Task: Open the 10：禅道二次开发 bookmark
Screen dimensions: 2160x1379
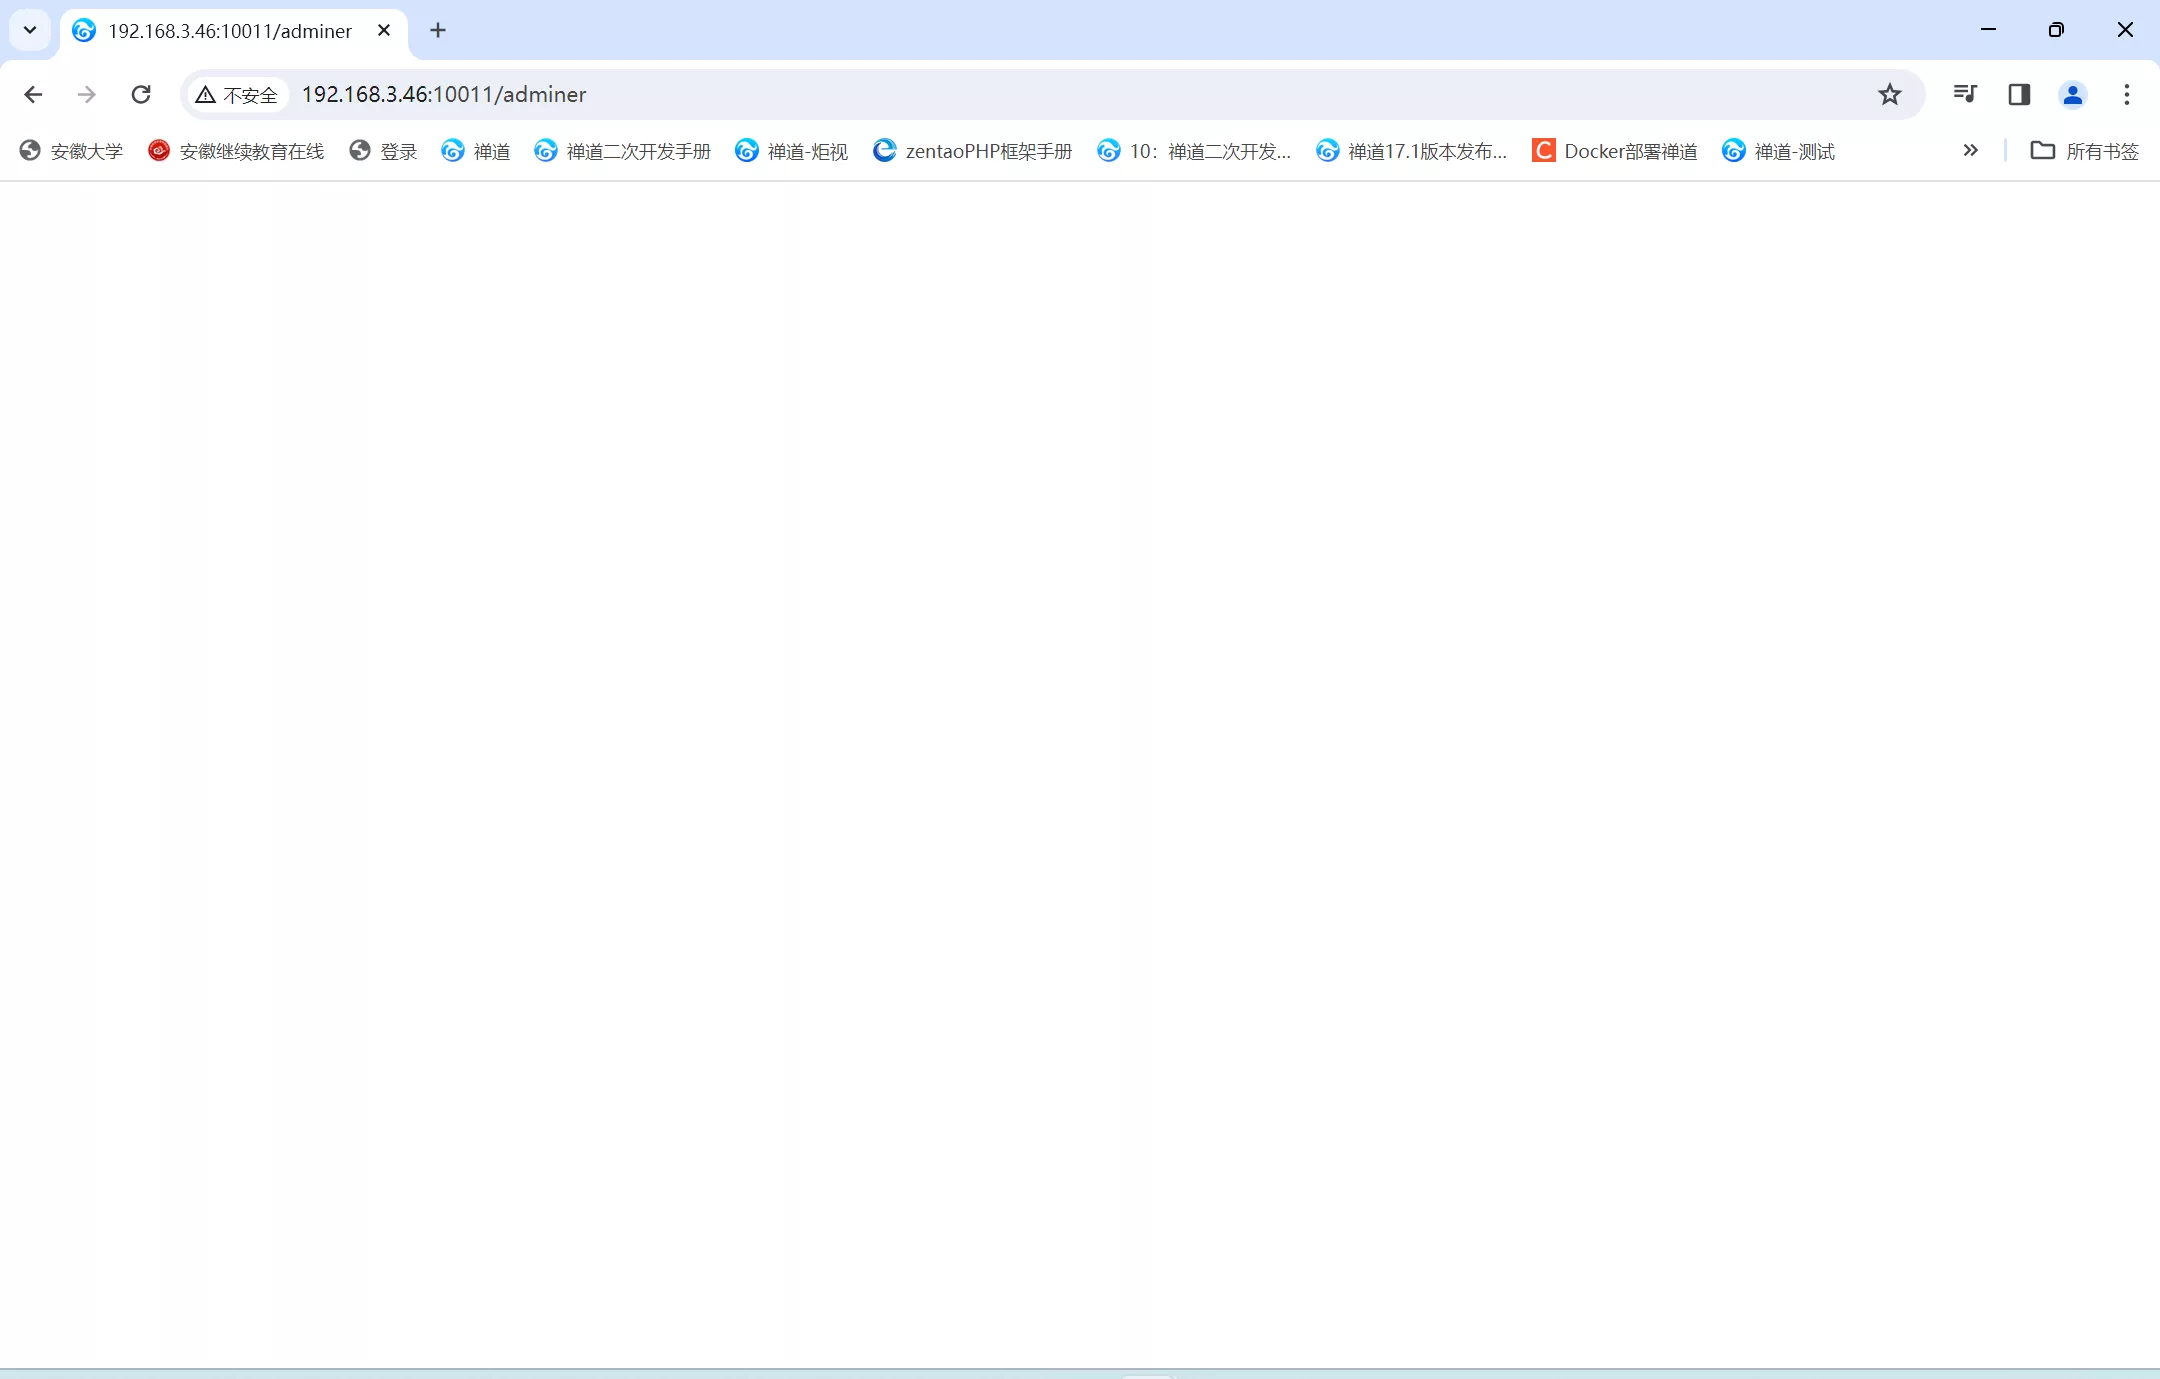Action: (x=1194, y=151)
